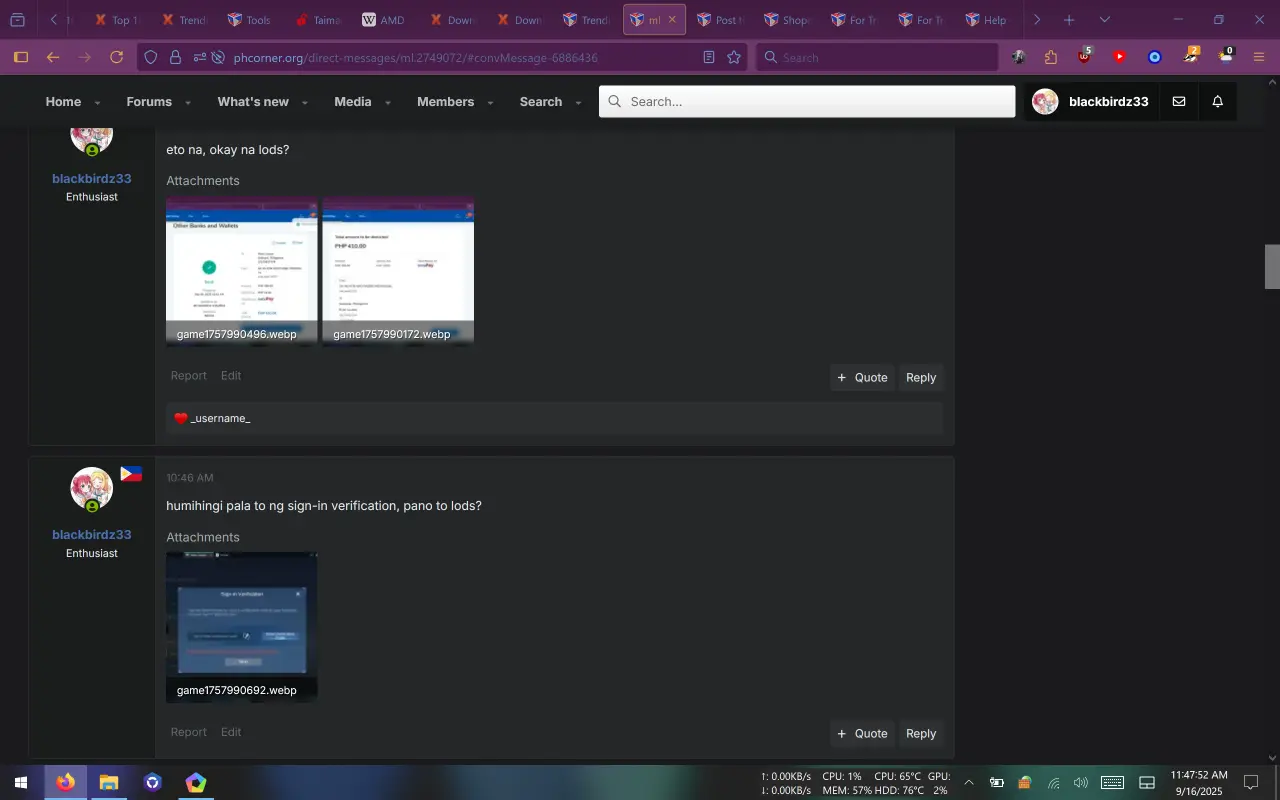Open the alerts bell icon
The height and width of the screenshot is (800, 1280).
pos(1218,101)
